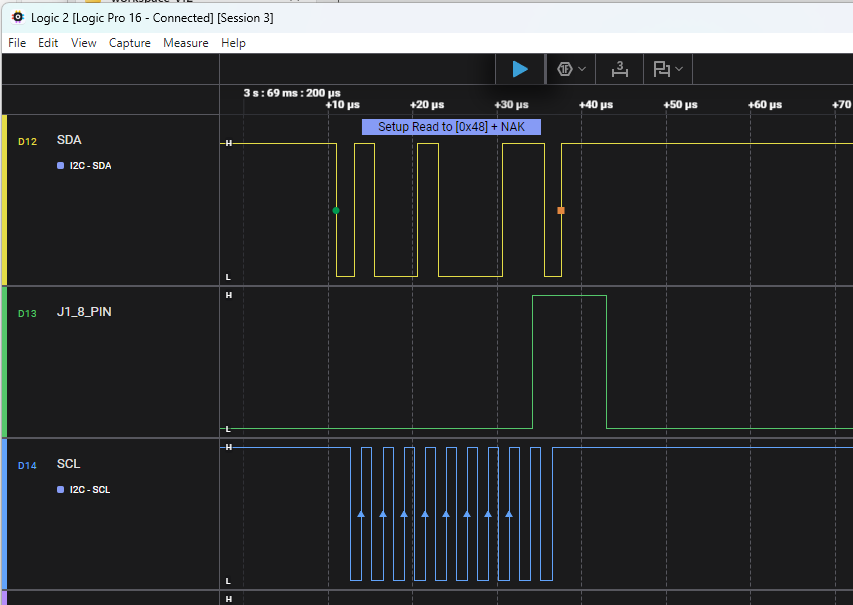The image size is (853, 605).
Task: Open the File menu
Action: [17, 43]
